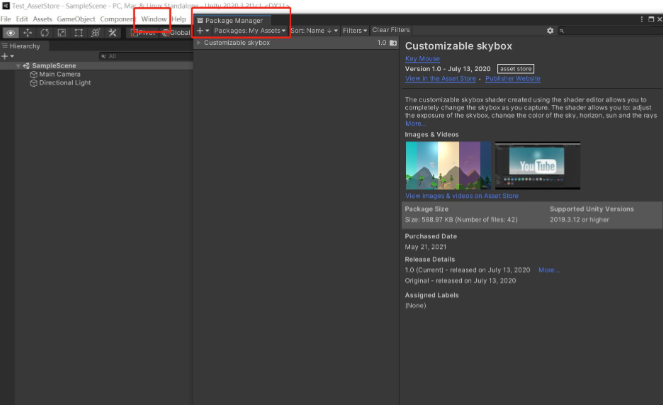Open the Sort: Name dropdown
The height and width of the screenshot is (405, 663).
pos(314,31)
